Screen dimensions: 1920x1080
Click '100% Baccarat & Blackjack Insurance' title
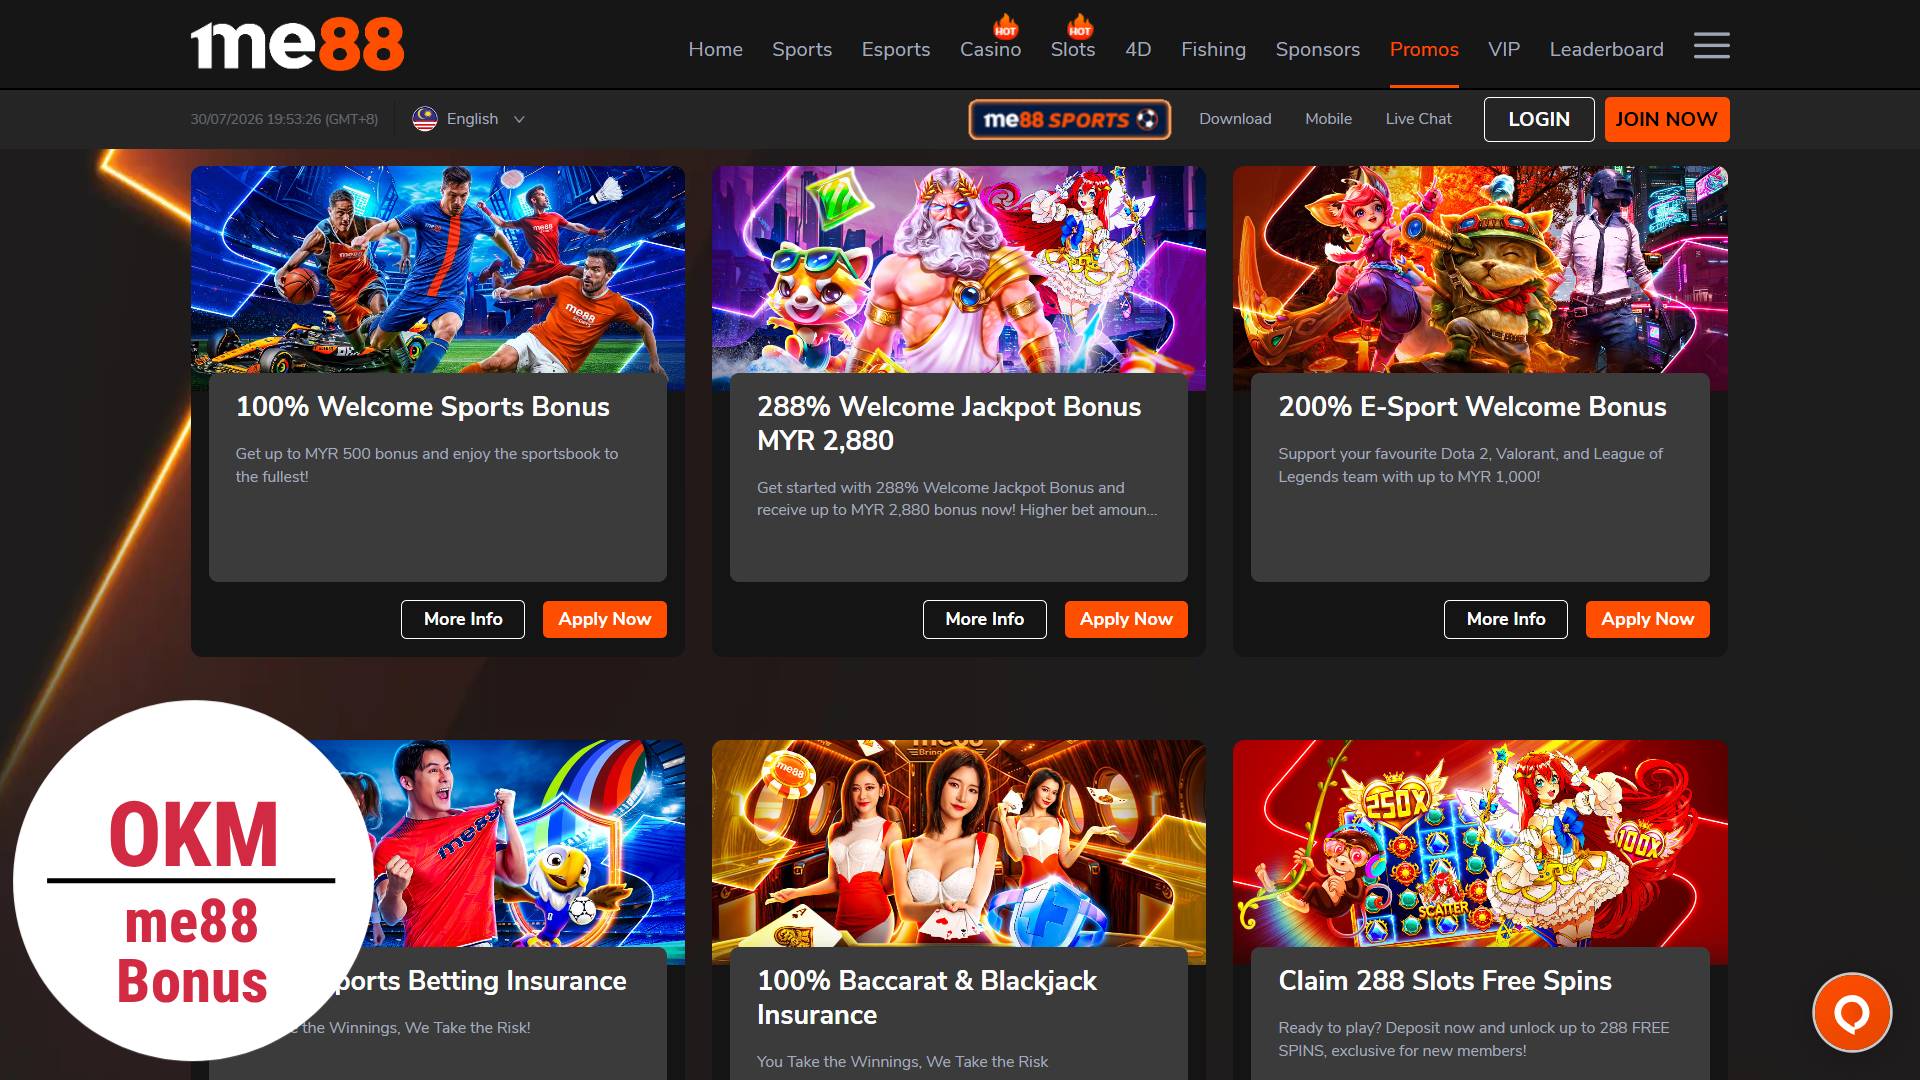pyautogui.click(x=927, y=998)
